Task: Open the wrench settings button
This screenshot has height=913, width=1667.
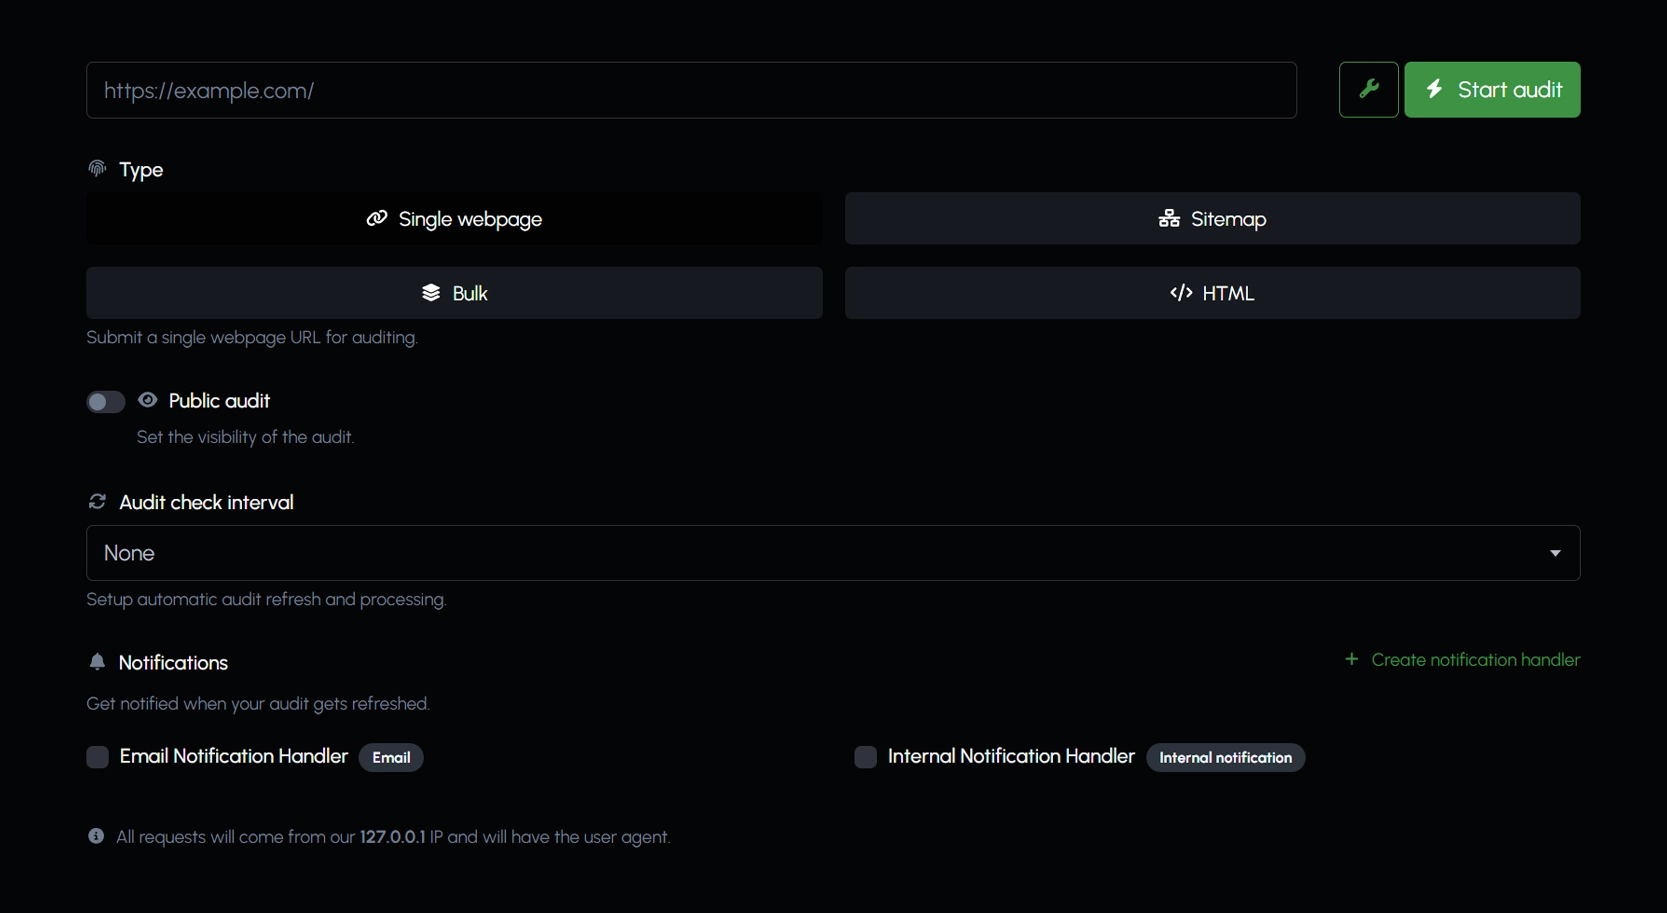Action: [x=1368, y=90]
